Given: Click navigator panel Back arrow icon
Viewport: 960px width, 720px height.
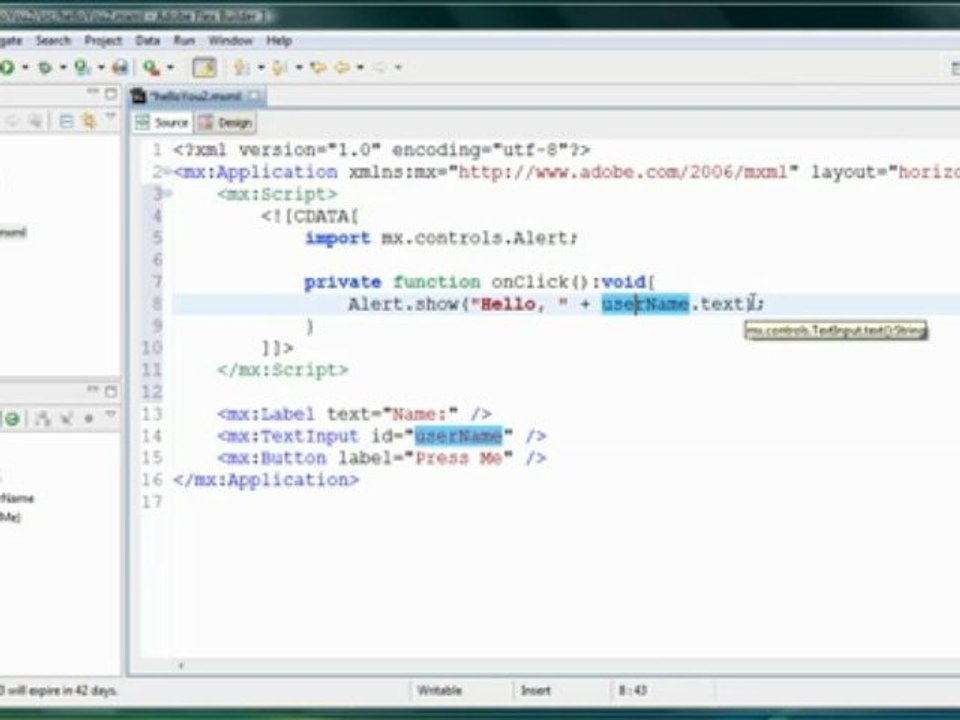Looking at the screenshot, I should coord(12,121).
